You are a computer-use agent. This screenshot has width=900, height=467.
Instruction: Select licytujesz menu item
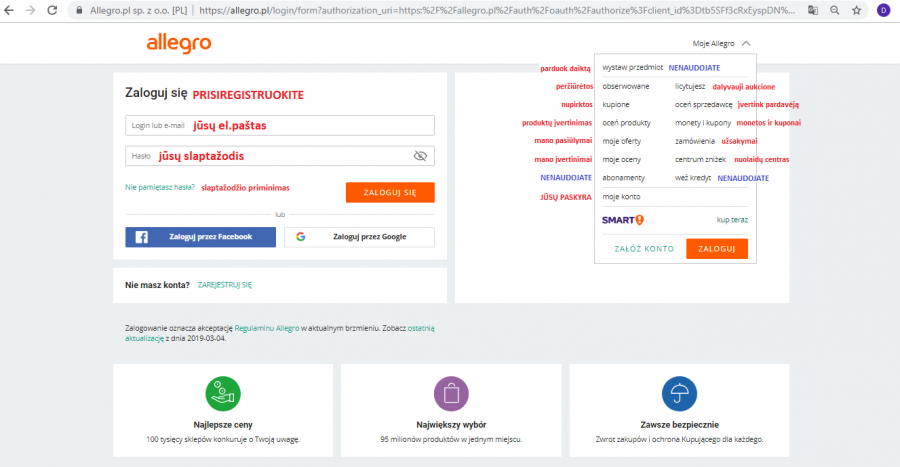[690, 86]
